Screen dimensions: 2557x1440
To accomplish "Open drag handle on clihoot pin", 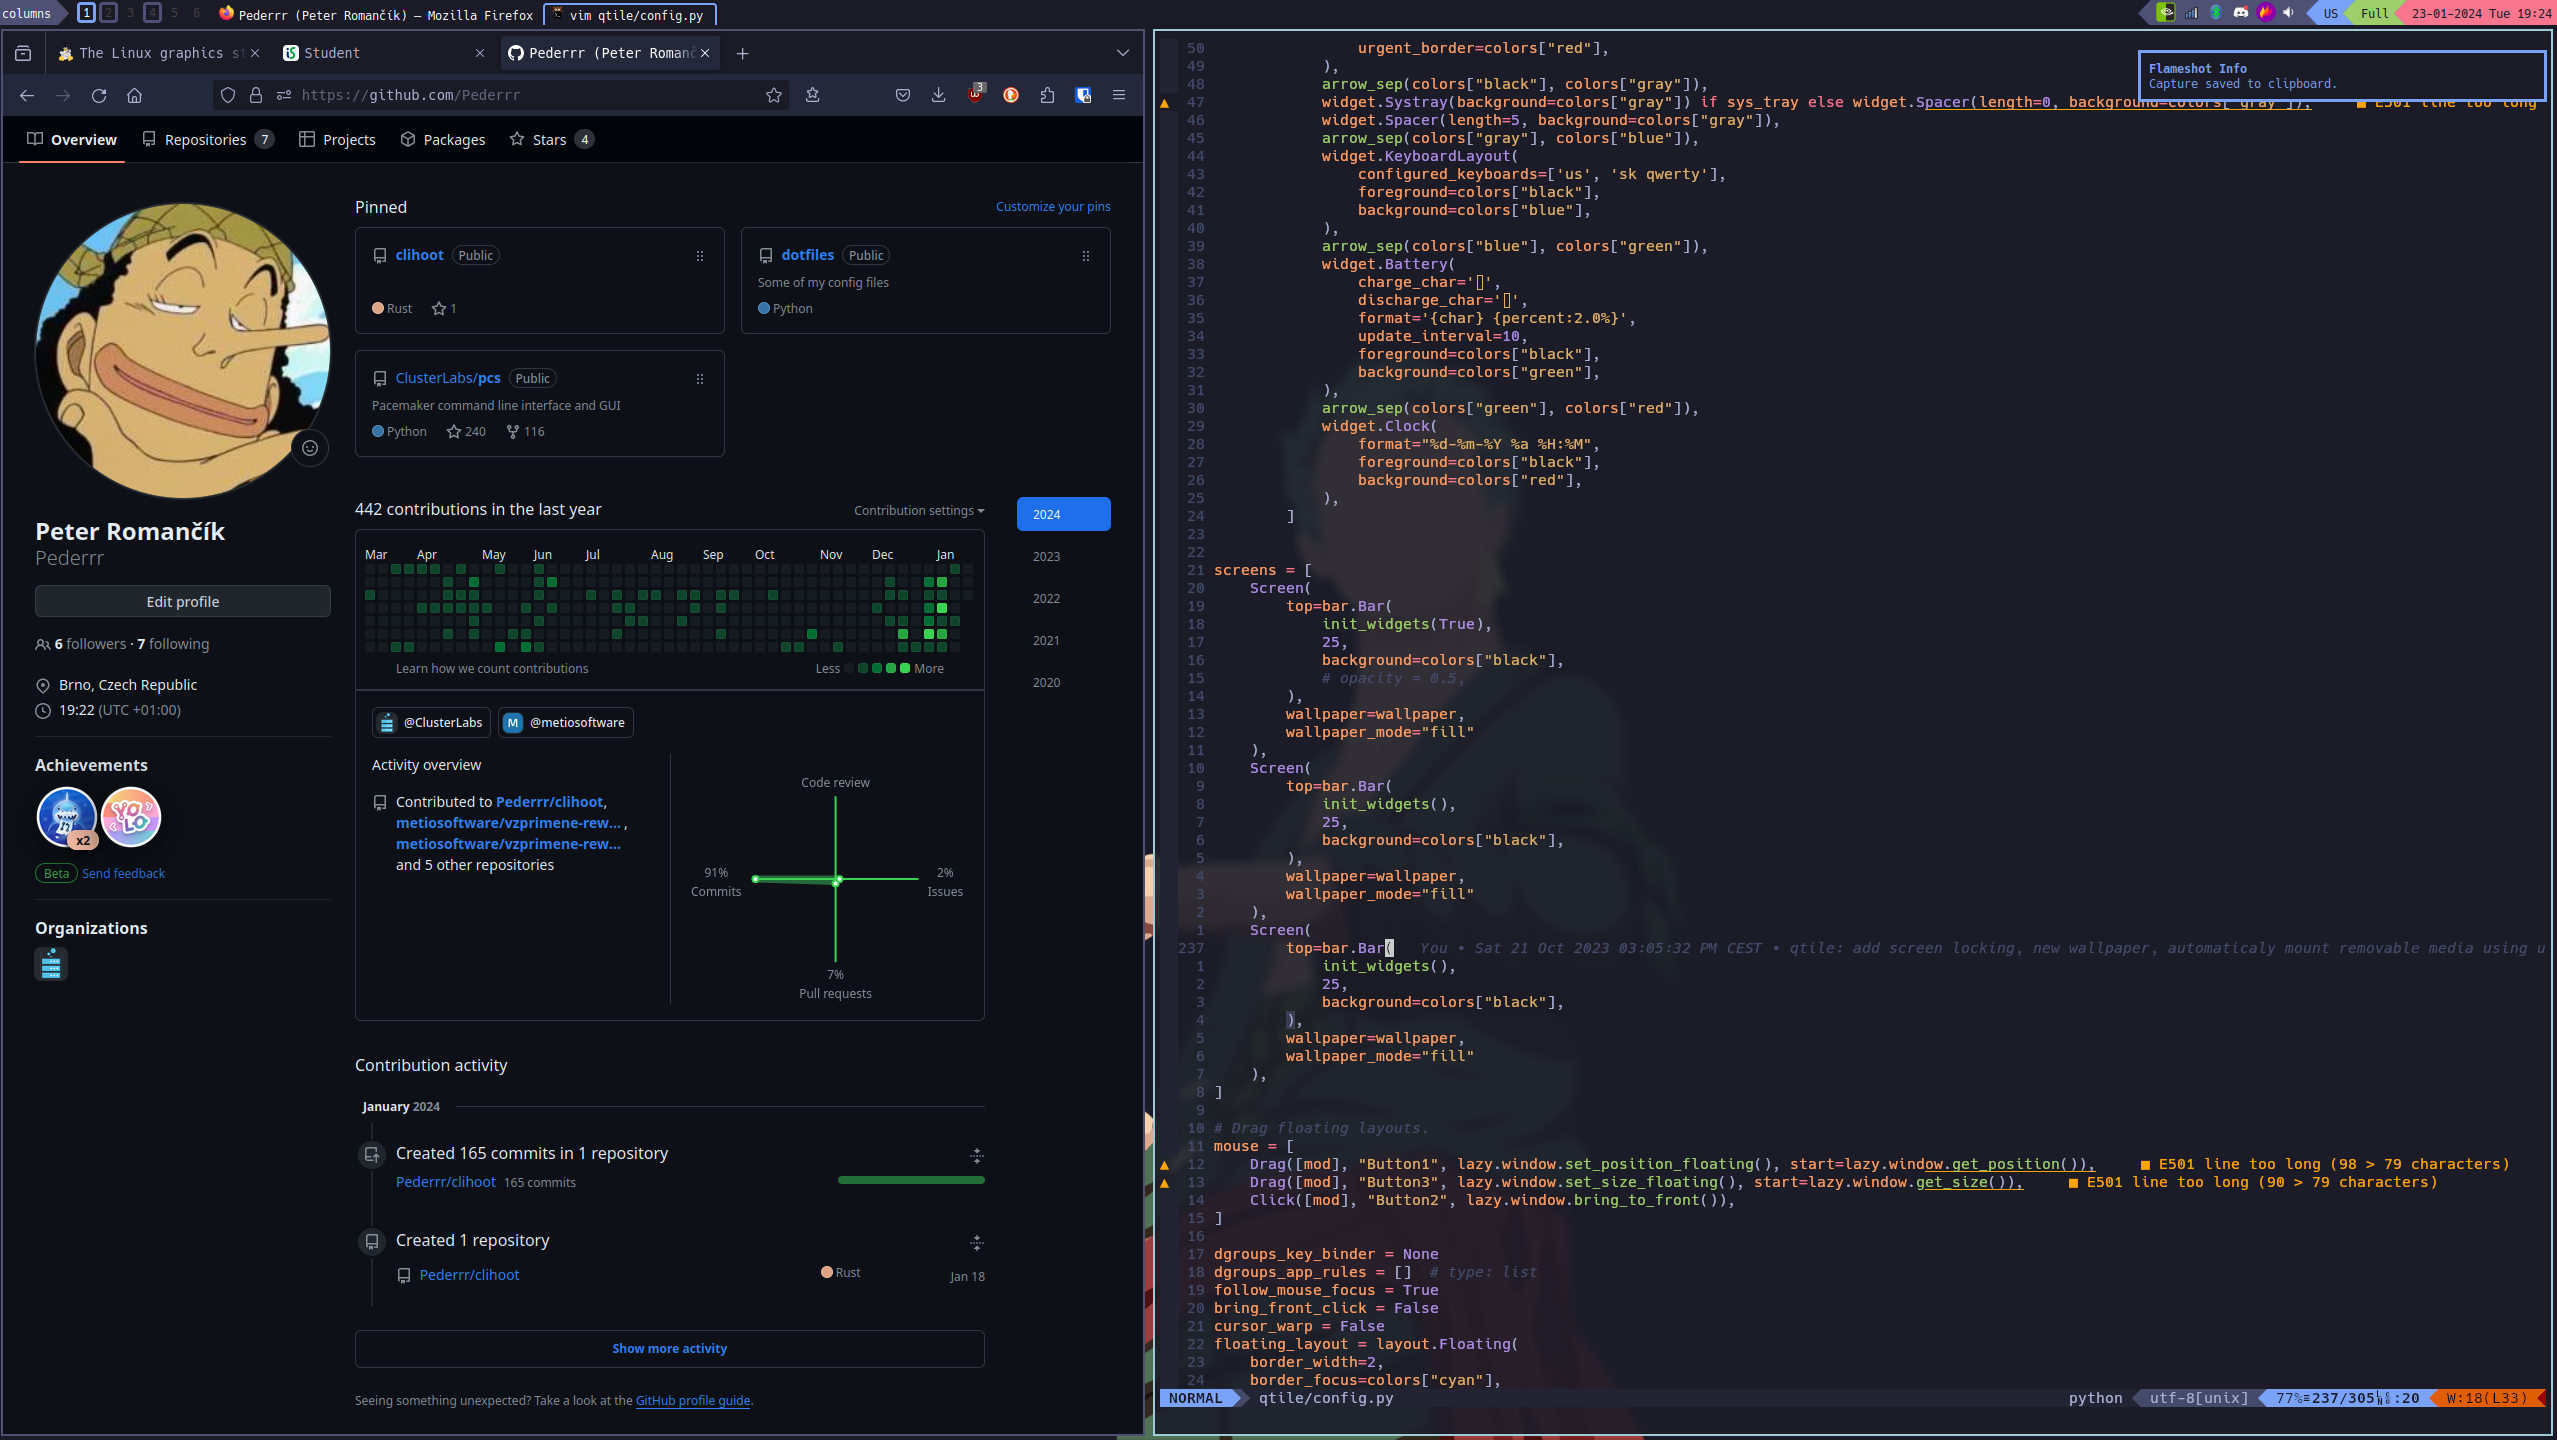I will click(x=700, y=257).
